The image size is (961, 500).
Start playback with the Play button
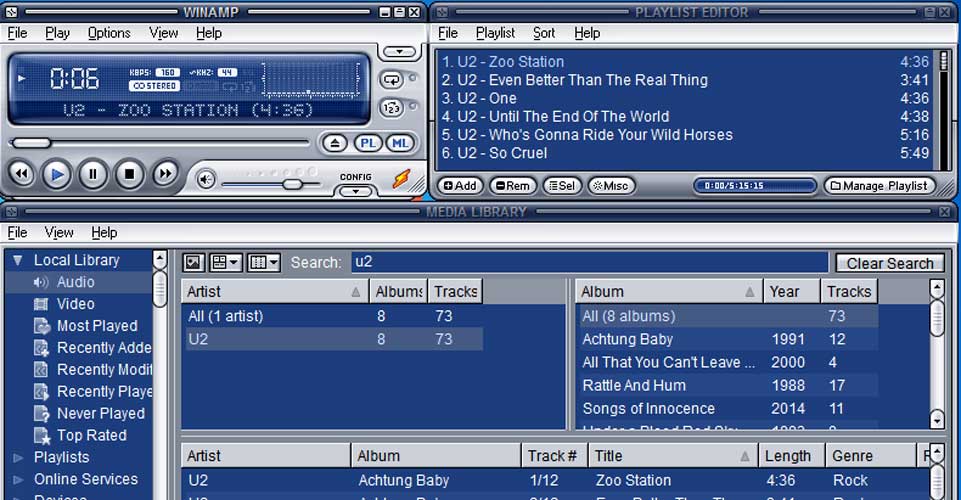pos(57,175)
